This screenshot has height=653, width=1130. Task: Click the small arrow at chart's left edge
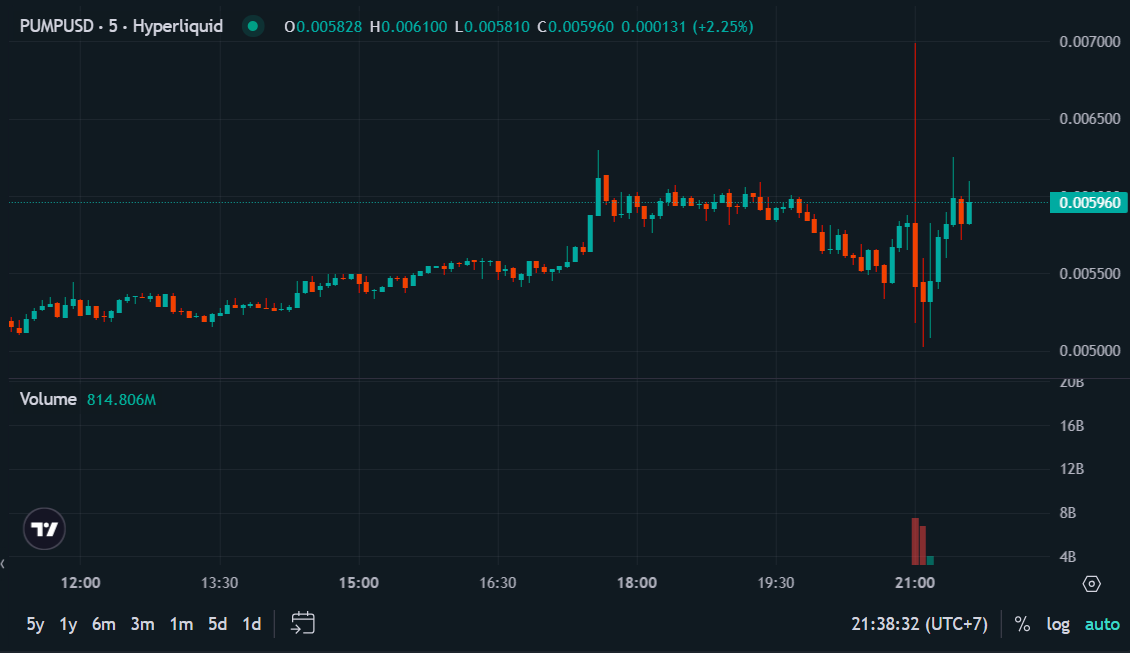tap(3, 564)
